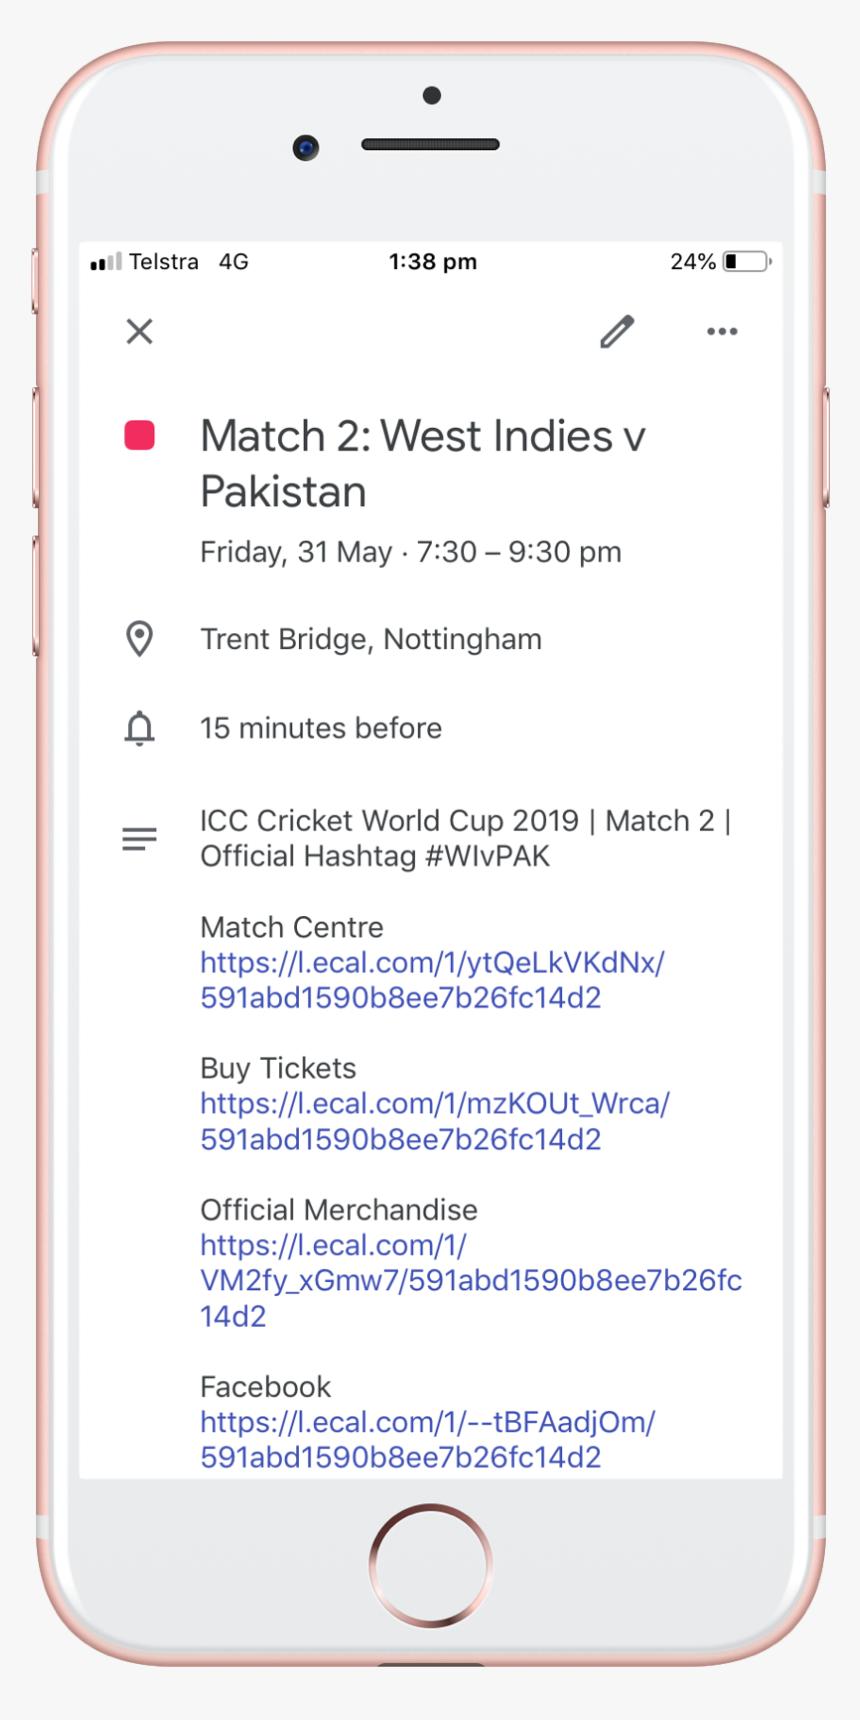Image resolution: width=860 pixels, height=1720 pixels.
Task: Open the three-dot more options menu
Action: [722, 331]
